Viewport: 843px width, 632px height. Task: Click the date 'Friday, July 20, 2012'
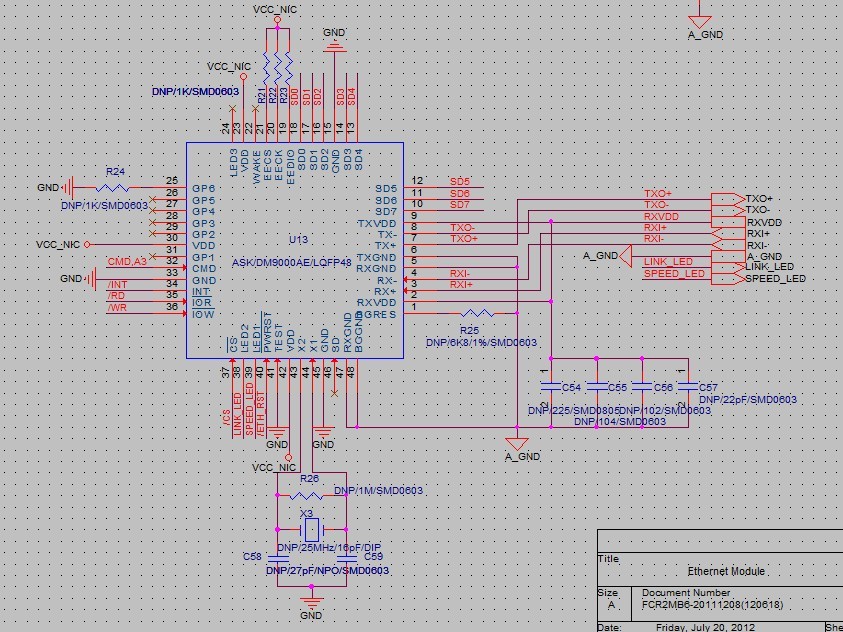(x=705, y=627)
